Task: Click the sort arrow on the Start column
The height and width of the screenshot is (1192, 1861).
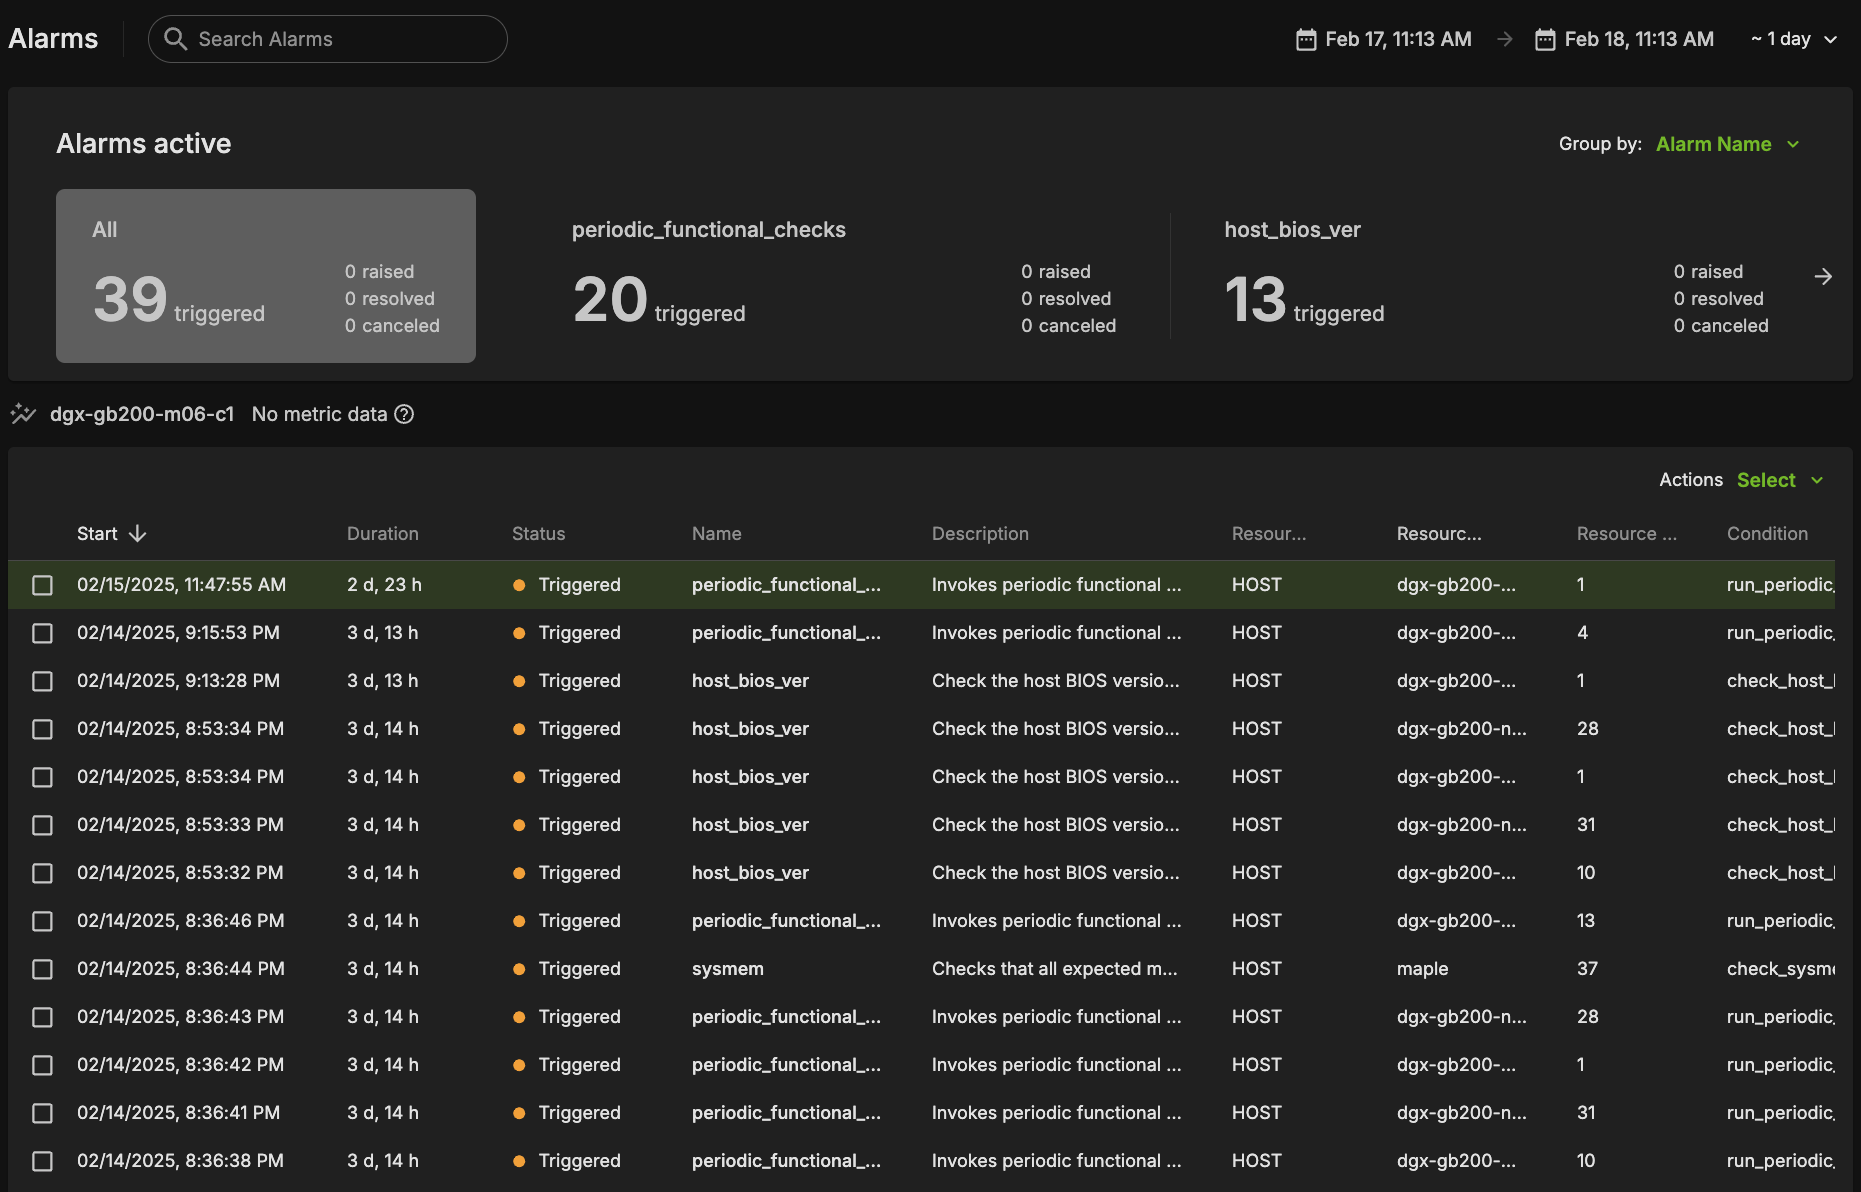Action: tap(136, 533)
